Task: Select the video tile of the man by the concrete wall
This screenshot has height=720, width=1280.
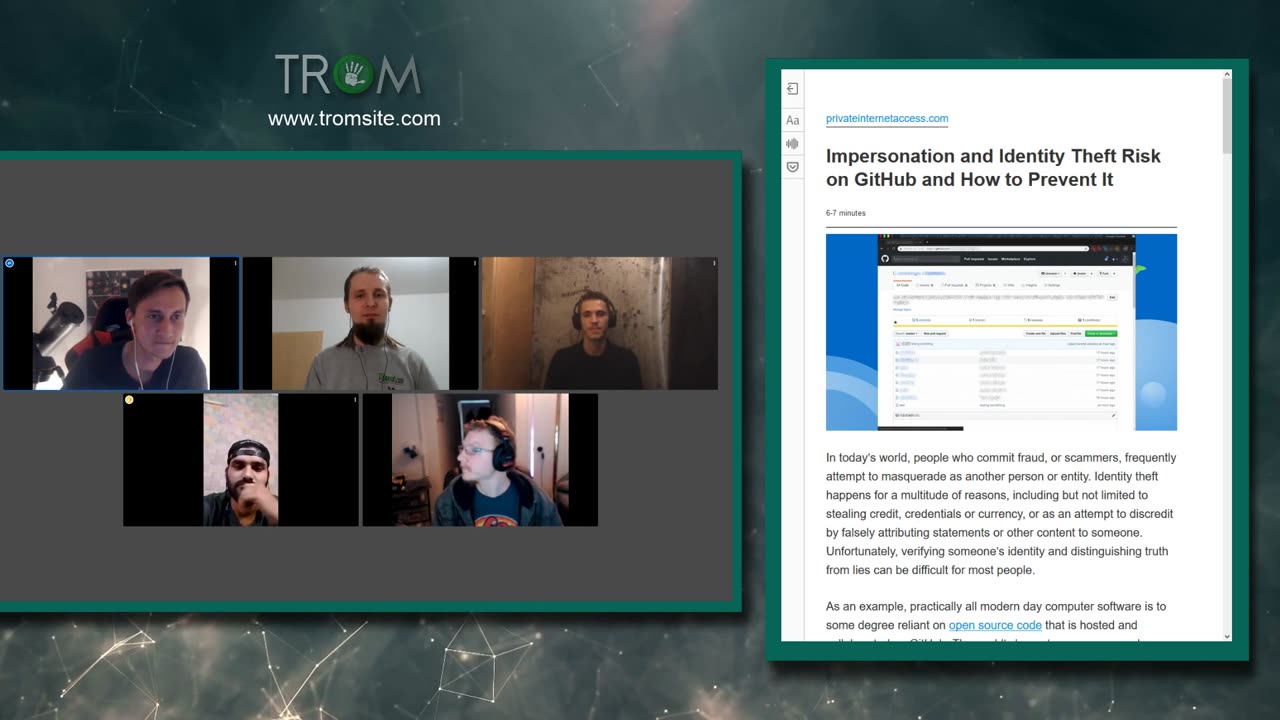Action: click(x=600, y=323)
